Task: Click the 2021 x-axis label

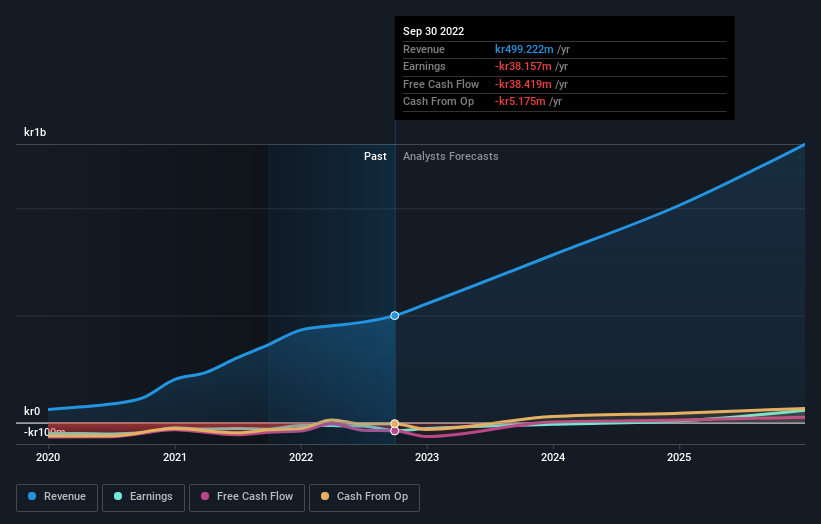Action: (174, 458)
